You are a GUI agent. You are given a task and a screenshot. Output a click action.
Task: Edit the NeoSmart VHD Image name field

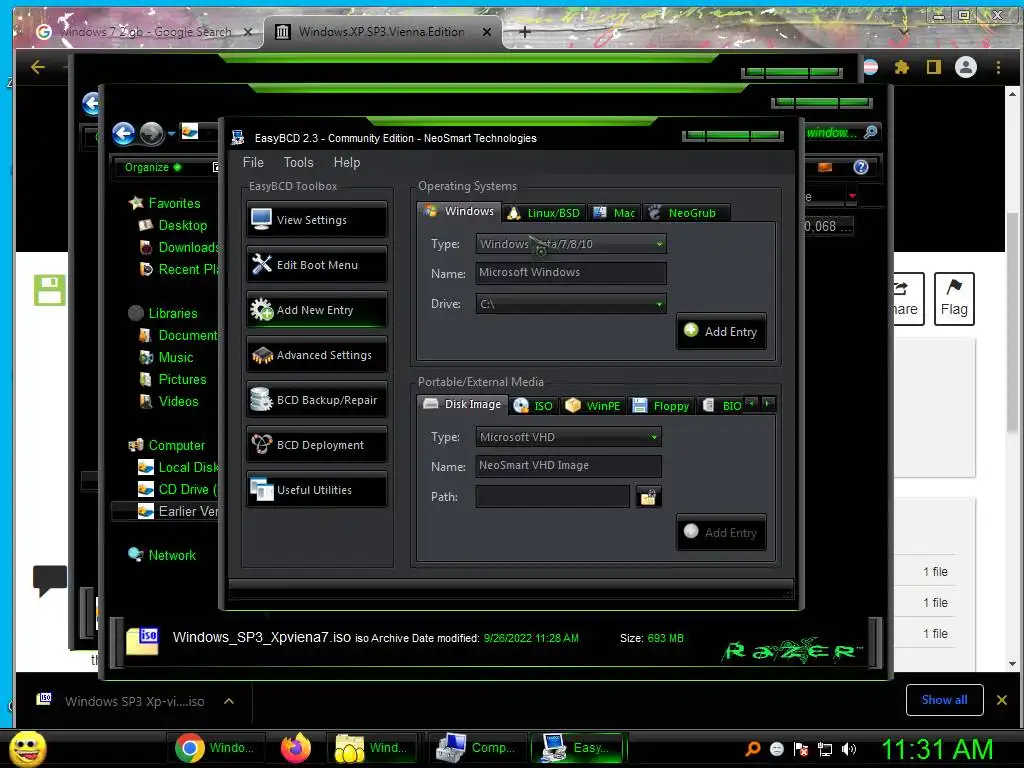(x=568, y=466)
